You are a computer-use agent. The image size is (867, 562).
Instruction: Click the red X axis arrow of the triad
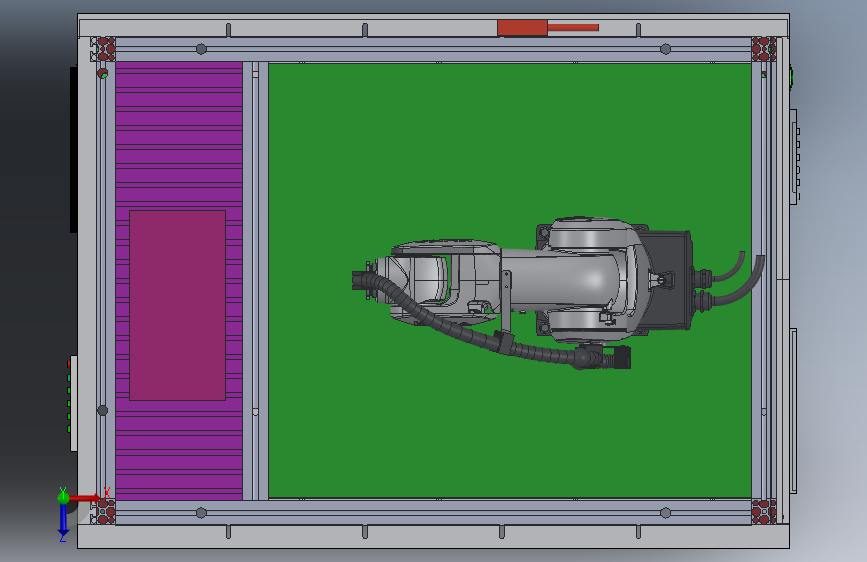pyautogui.click(x=85, y=498)
